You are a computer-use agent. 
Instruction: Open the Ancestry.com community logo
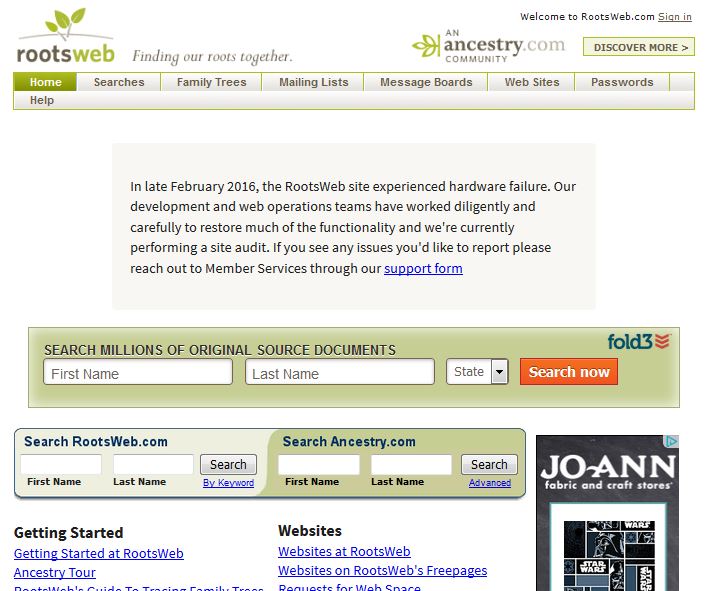[x=489, y=46]
